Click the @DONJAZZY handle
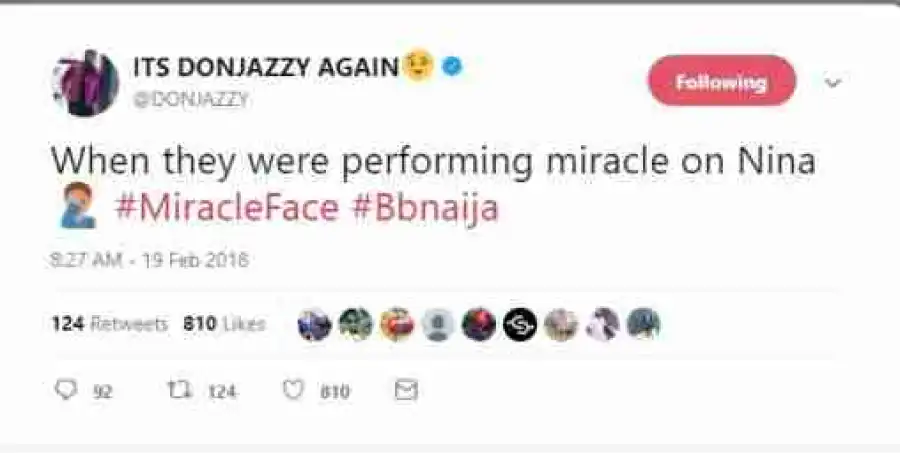 (190, 99)
